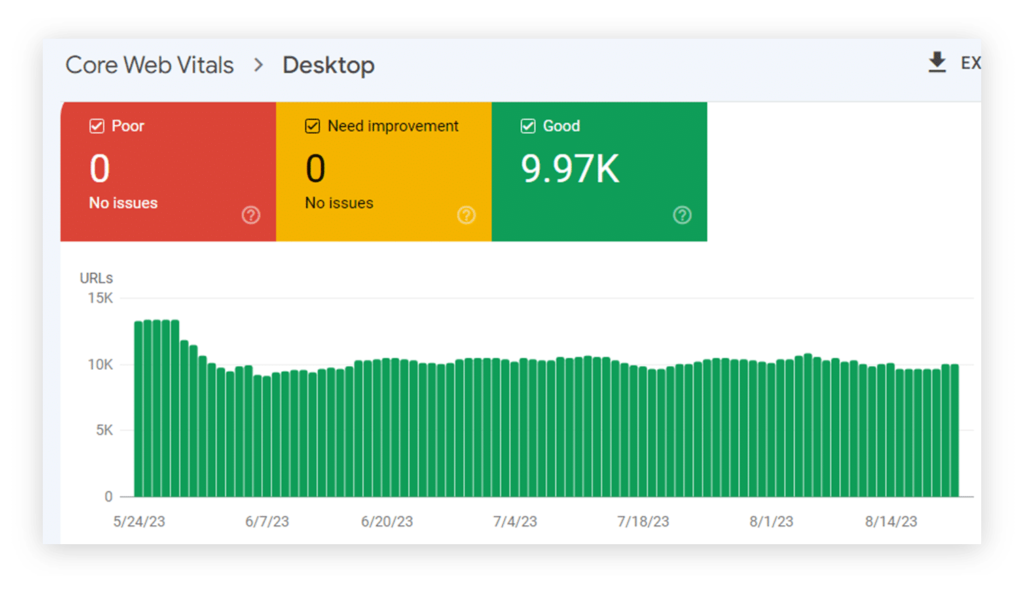
Task: Click the partially visible Export text button
Action: [x=969, y=63]
